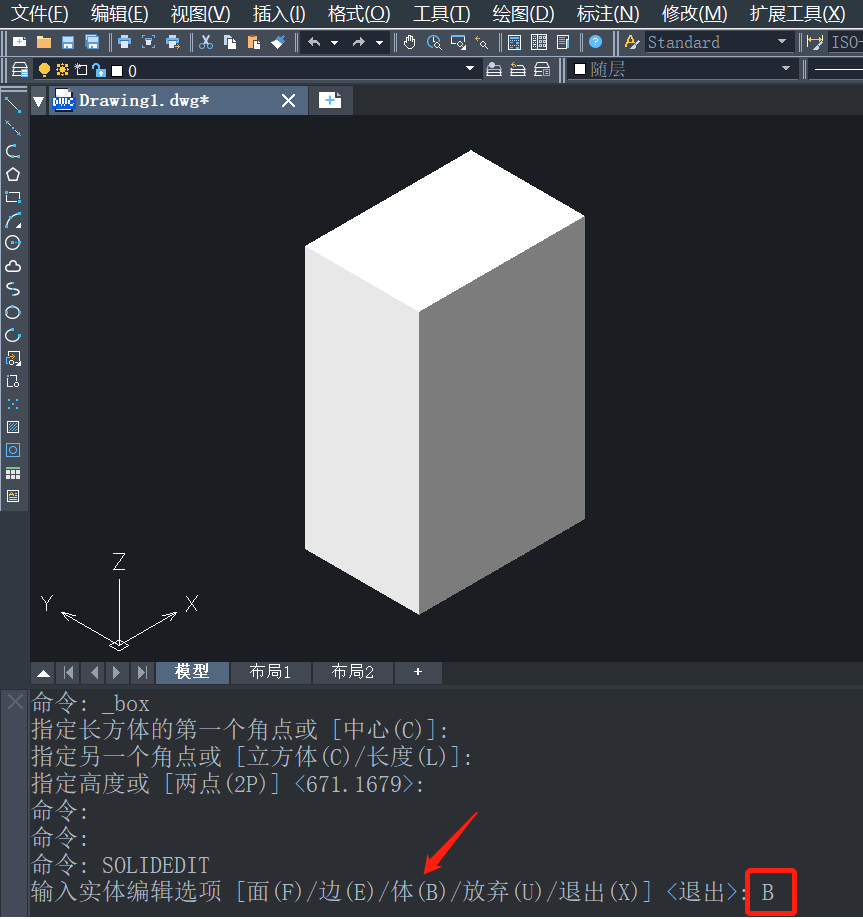
Task: Expand the 随层 color dropdown
Action: pyautogui.click(x=786, y=69)
